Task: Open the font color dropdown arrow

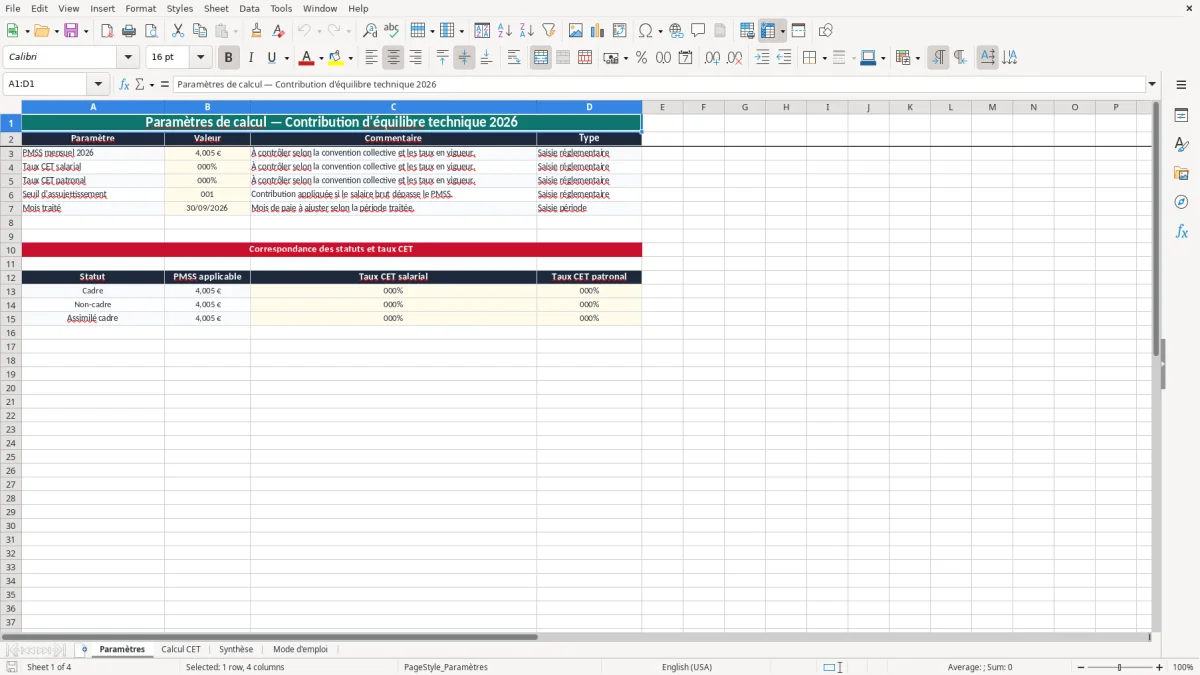Action: (321, 58)
